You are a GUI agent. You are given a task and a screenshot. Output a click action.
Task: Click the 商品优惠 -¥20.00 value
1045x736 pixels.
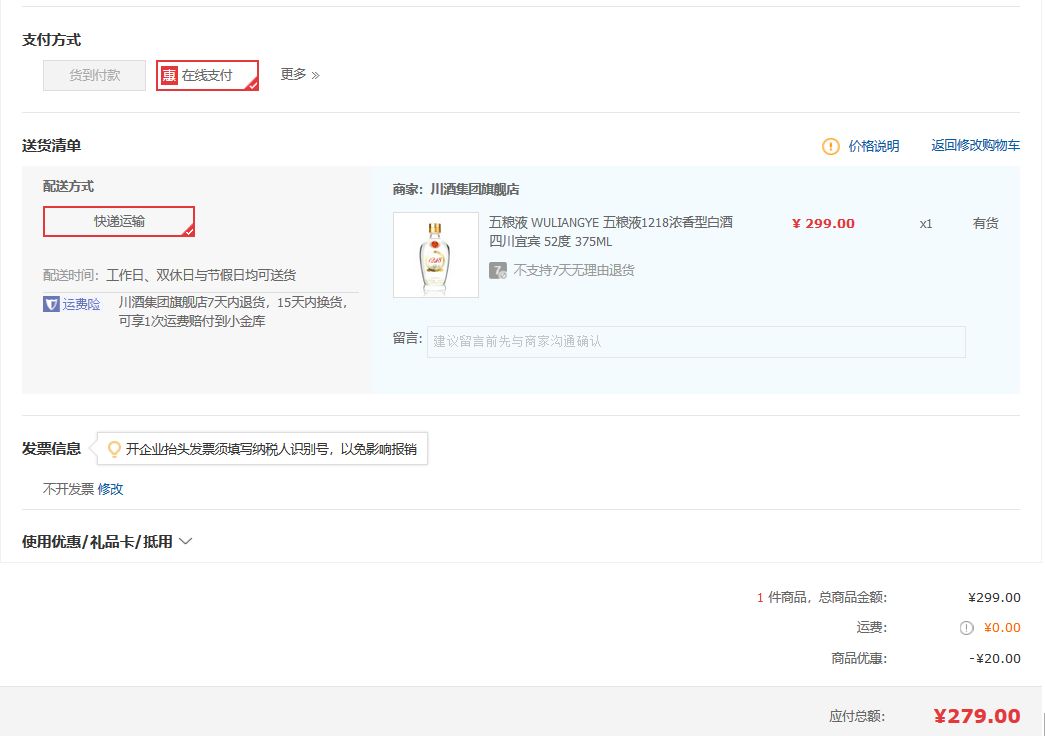point(994,658)
